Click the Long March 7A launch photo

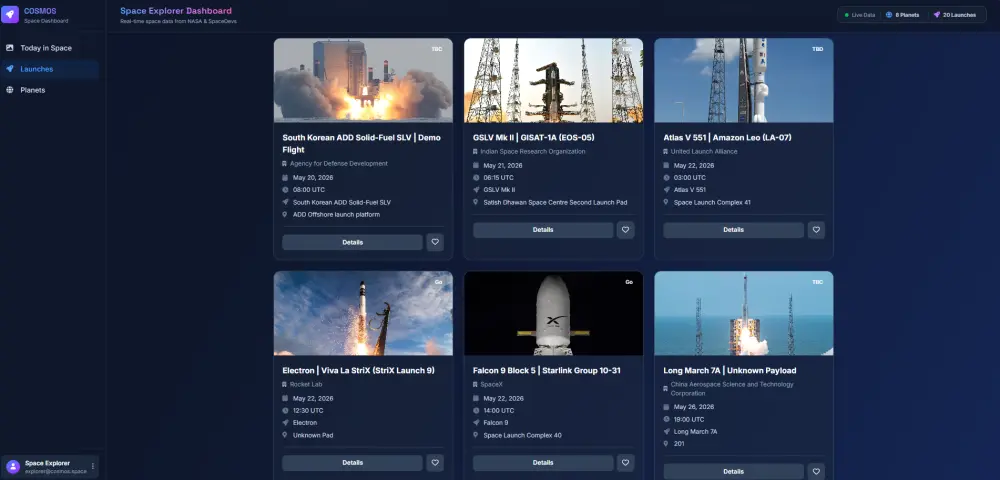coord(744,313)
